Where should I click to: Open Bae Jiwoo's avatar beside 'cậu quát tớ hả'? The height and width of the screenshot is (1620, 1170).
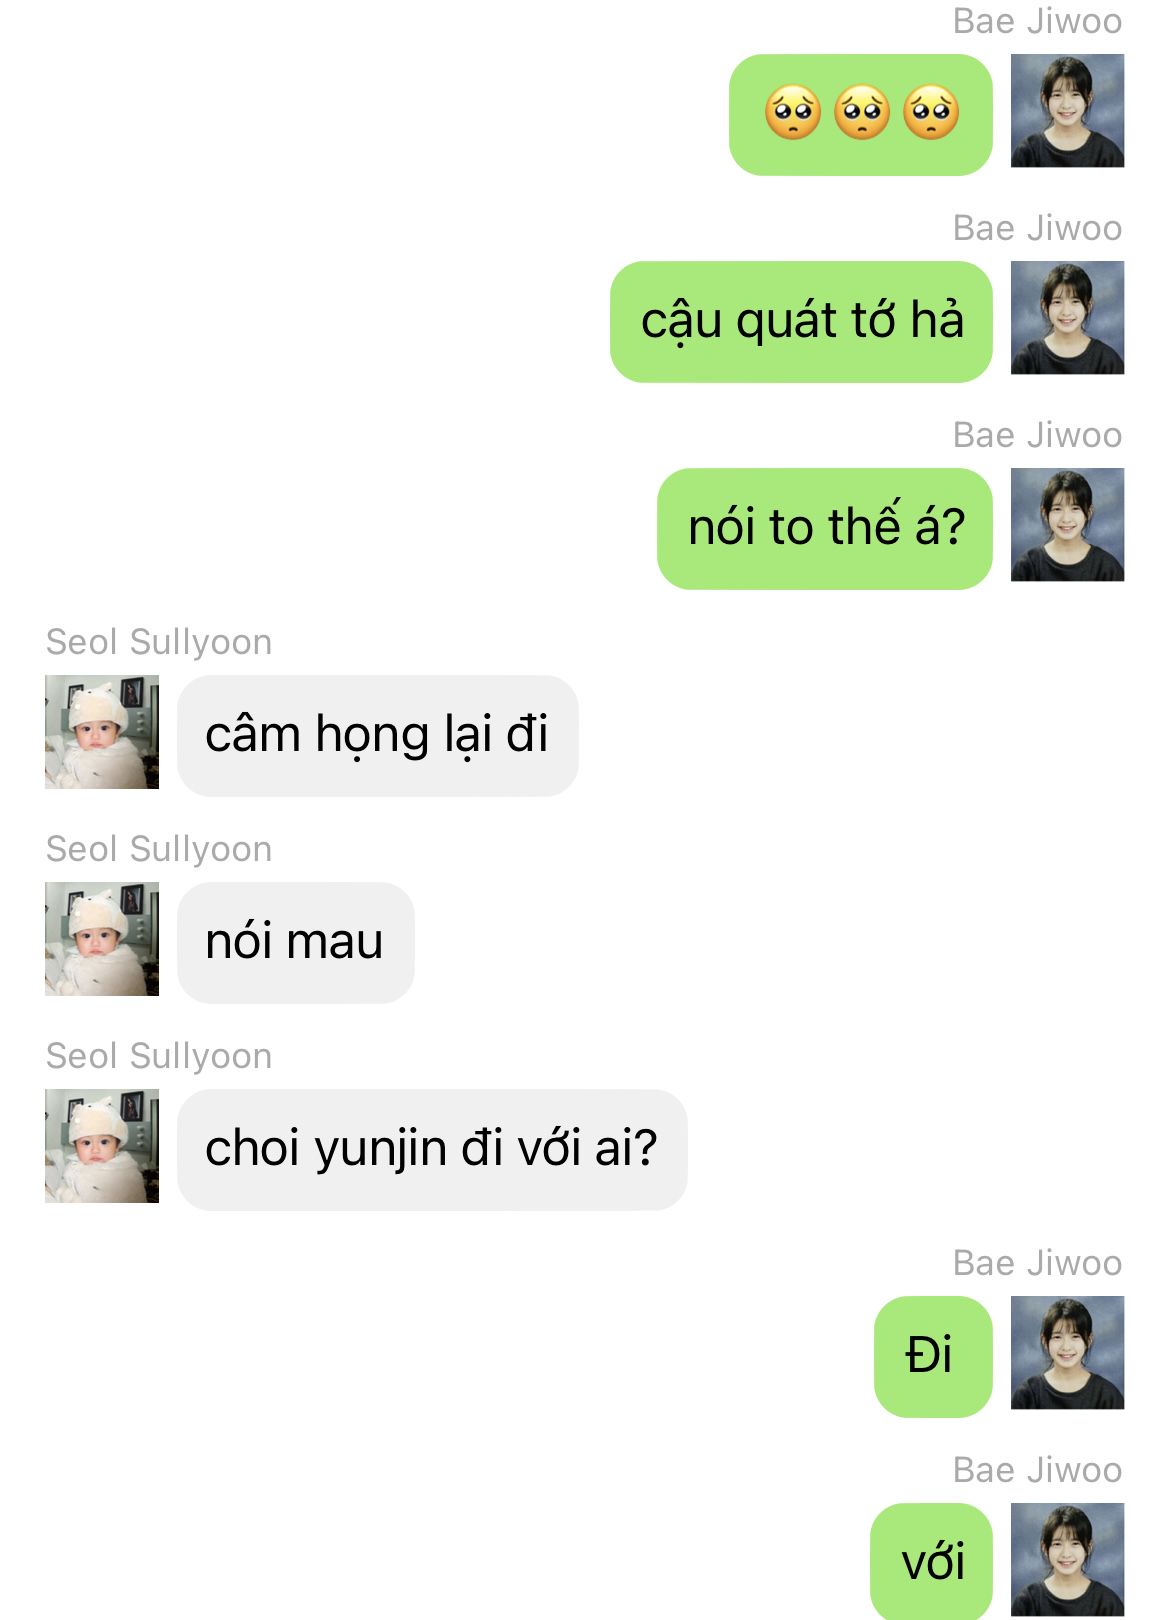click(x=1067, y=317)
